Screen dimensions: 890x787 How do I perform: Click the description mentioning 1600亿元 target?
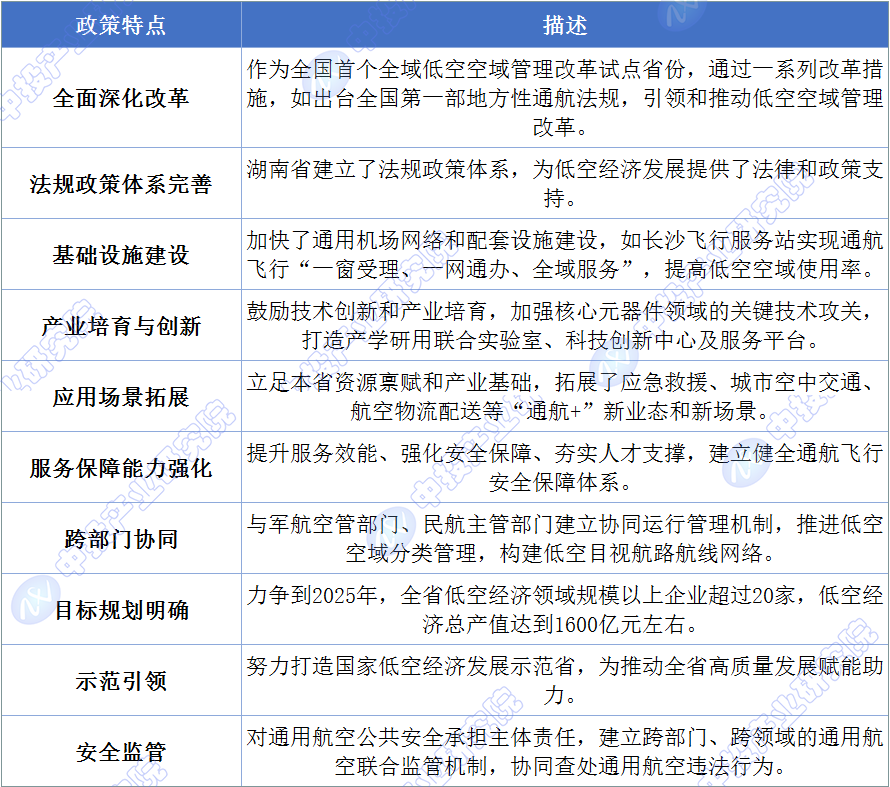click(x=565, y=610)
